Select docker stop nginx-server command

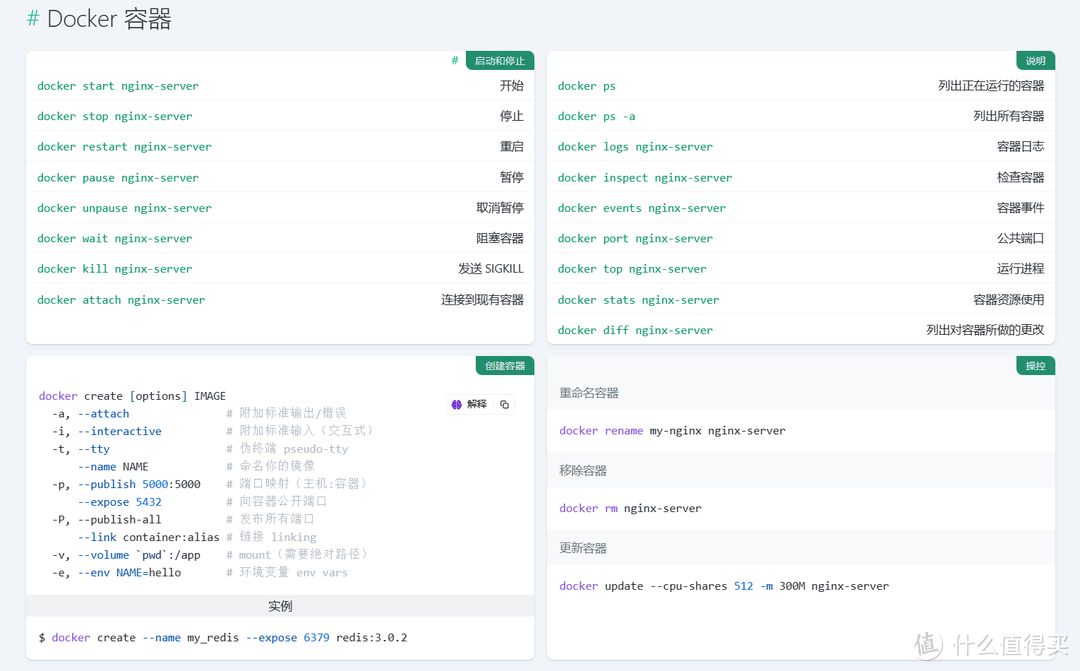click(114, 116)
